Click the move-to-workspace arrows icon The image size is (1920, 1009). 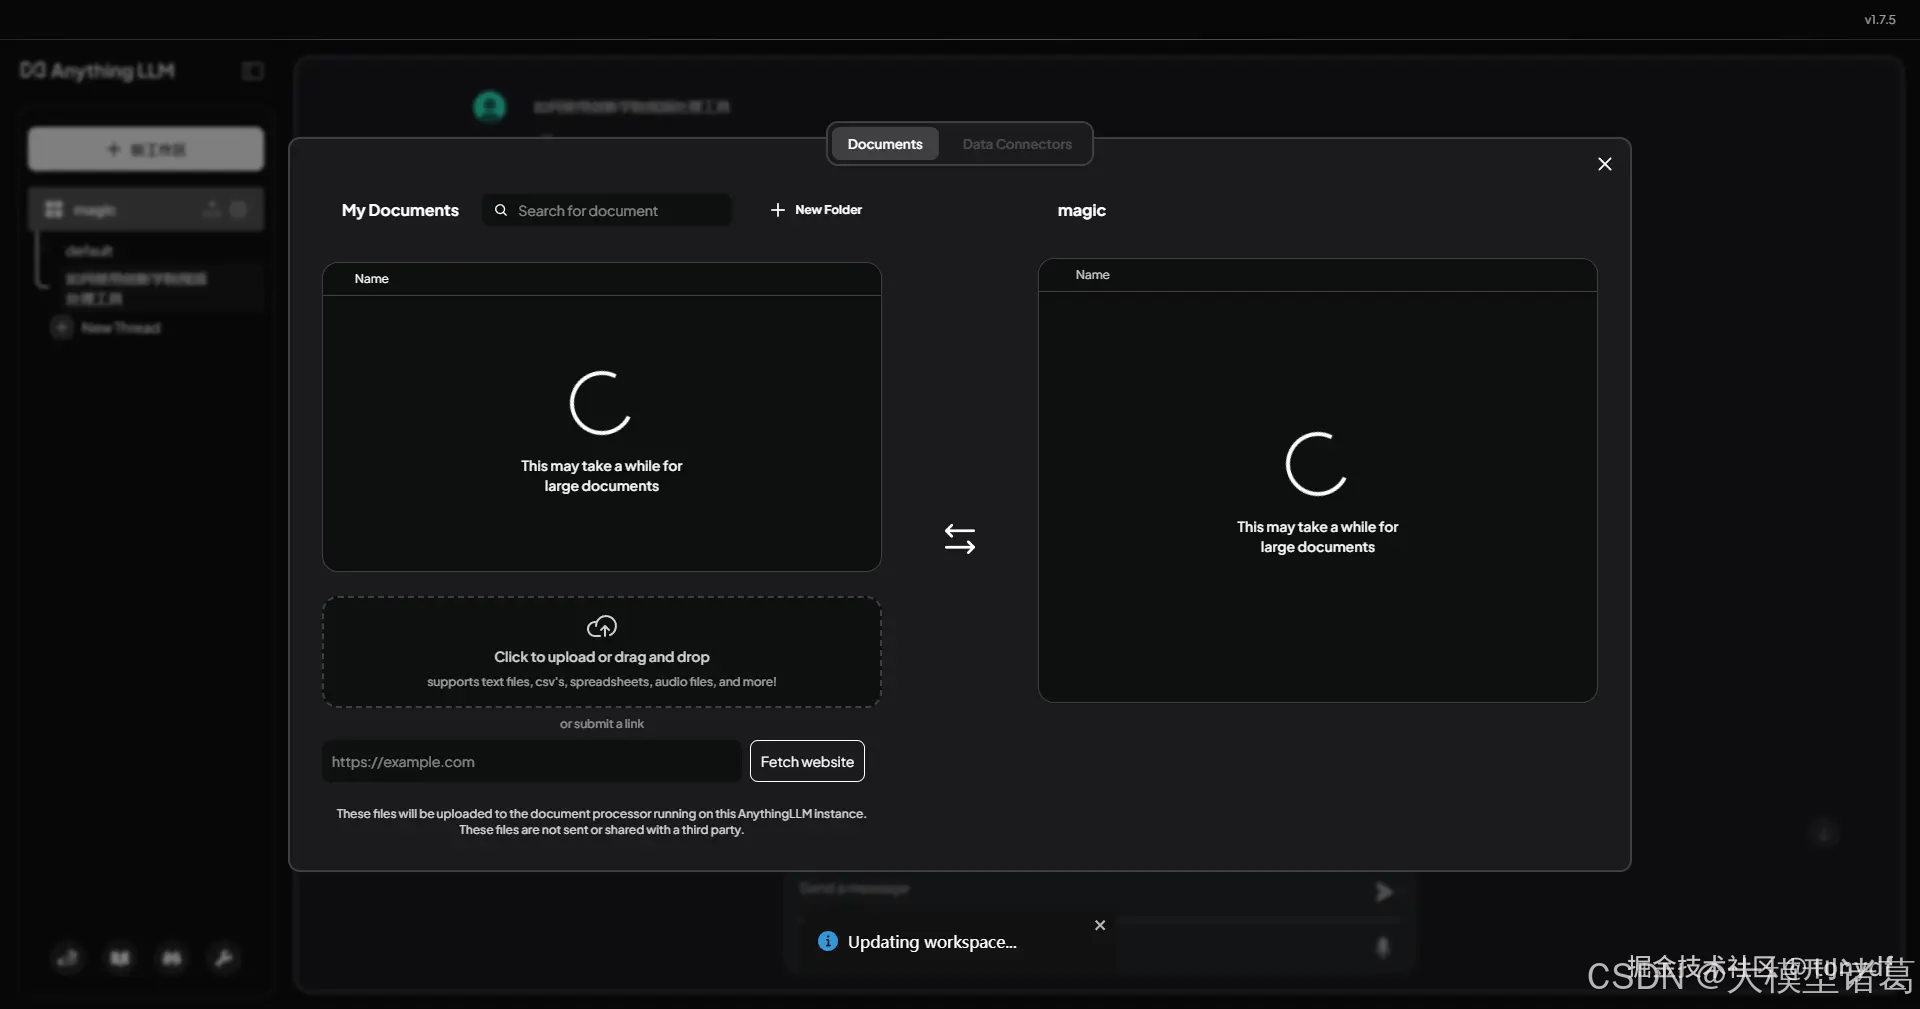(x=960, y=539)
